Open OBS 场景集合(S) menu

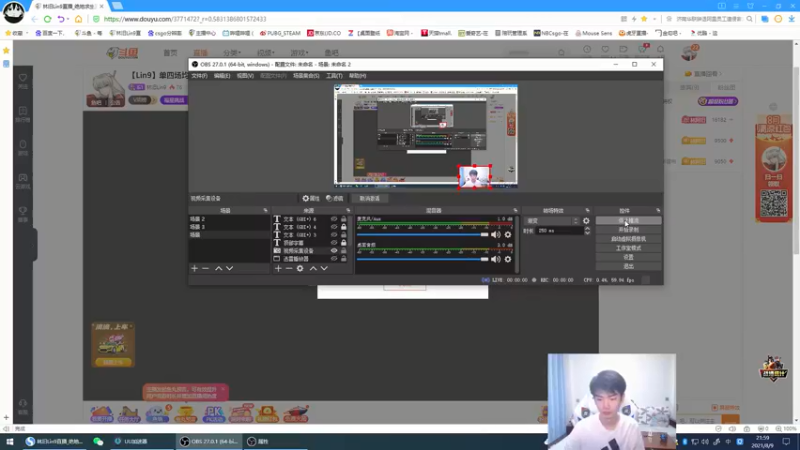306,76
